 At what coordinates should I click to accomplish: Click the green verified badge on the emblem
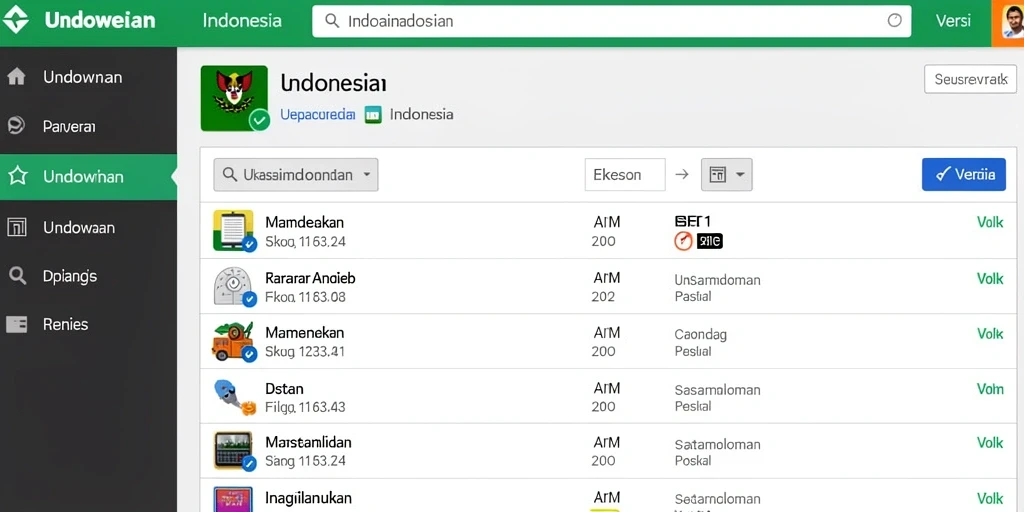pos(259,120)
